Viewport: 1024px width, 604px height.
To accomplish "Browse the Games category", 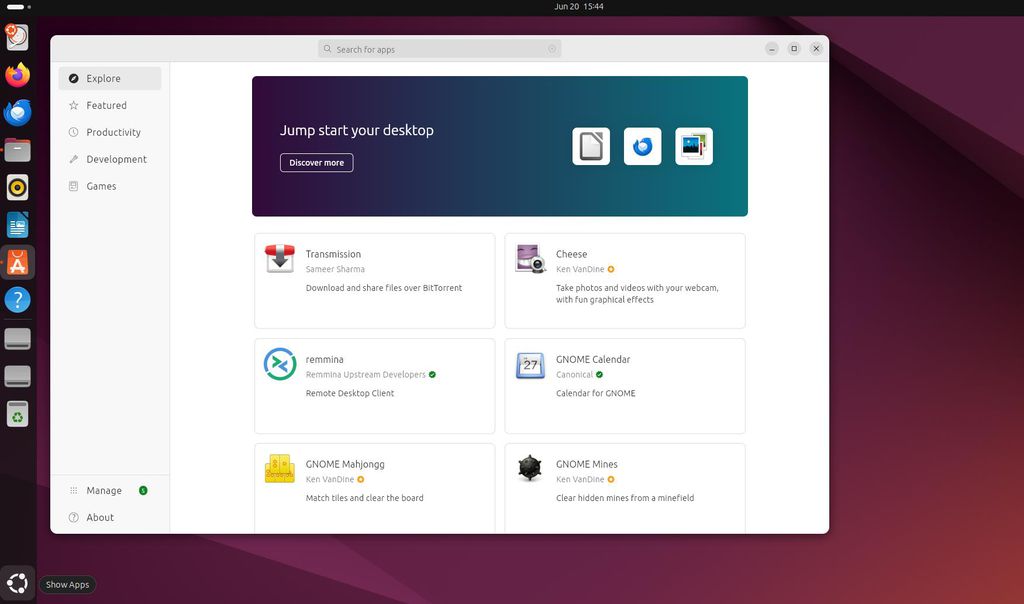I will [100, 185].
